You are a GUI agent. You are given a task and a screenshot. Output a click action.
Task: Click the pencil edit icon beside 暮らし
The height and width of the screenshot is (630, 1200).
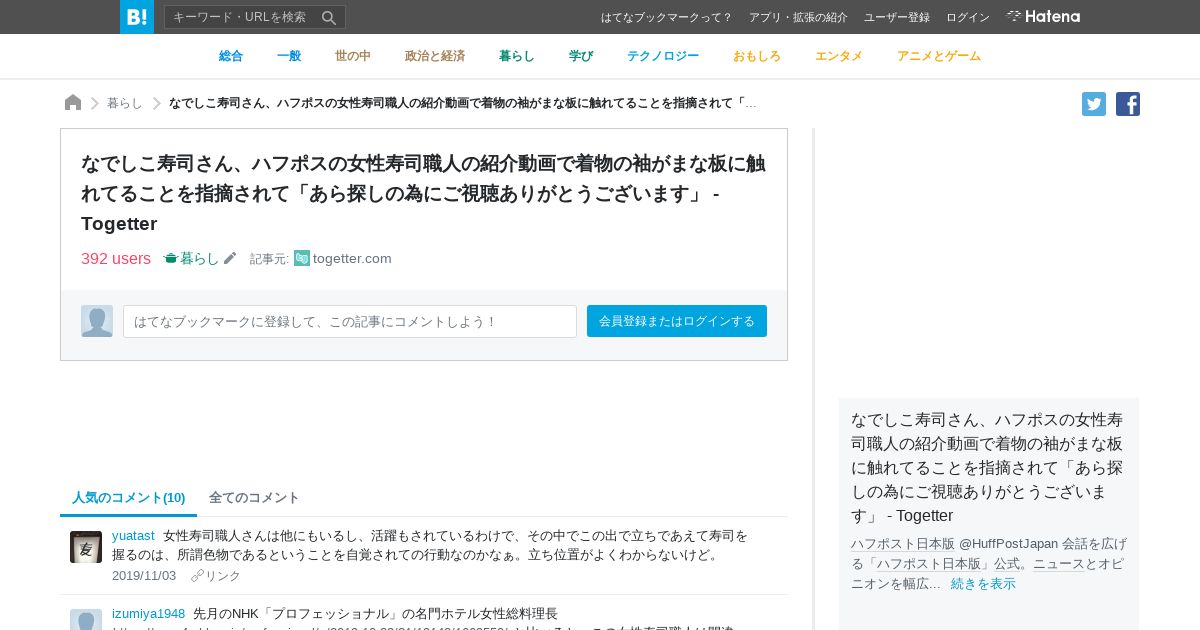pos(230,258)
